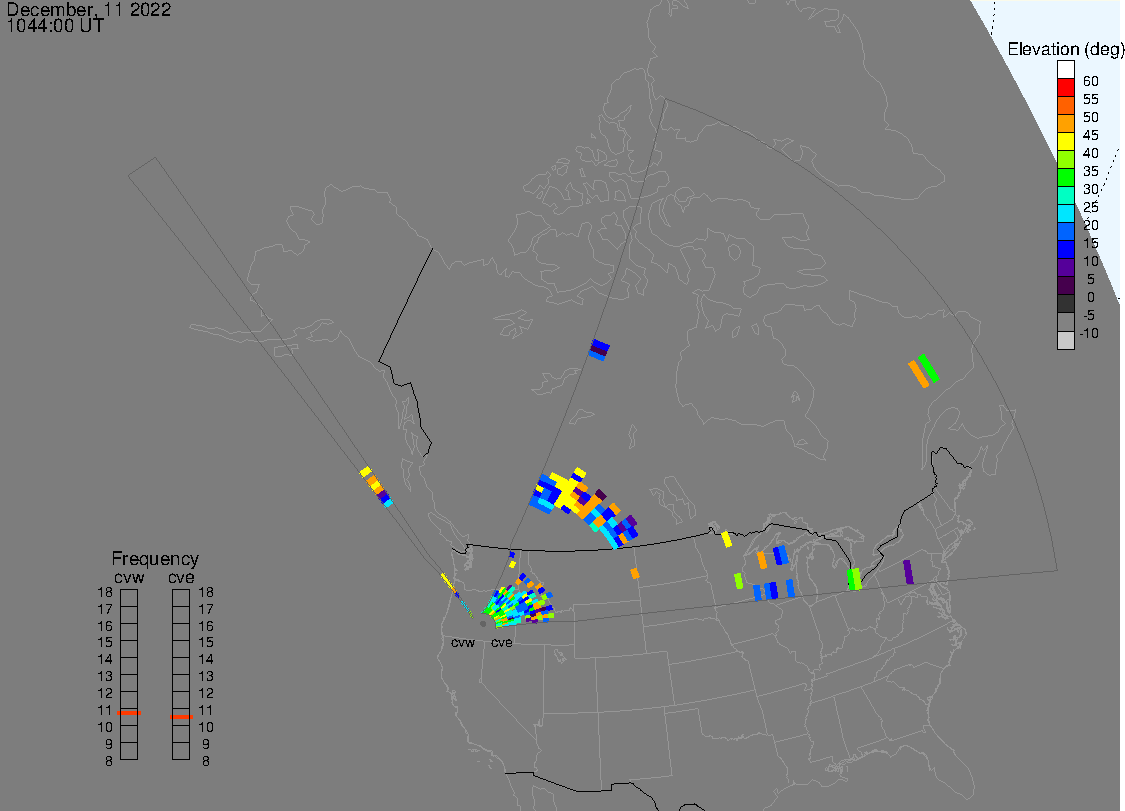Viewport: 1125px width, 811px height.
Task: Select the green 30–35 degree legend swatch
Action: [x=1065, y=177]
